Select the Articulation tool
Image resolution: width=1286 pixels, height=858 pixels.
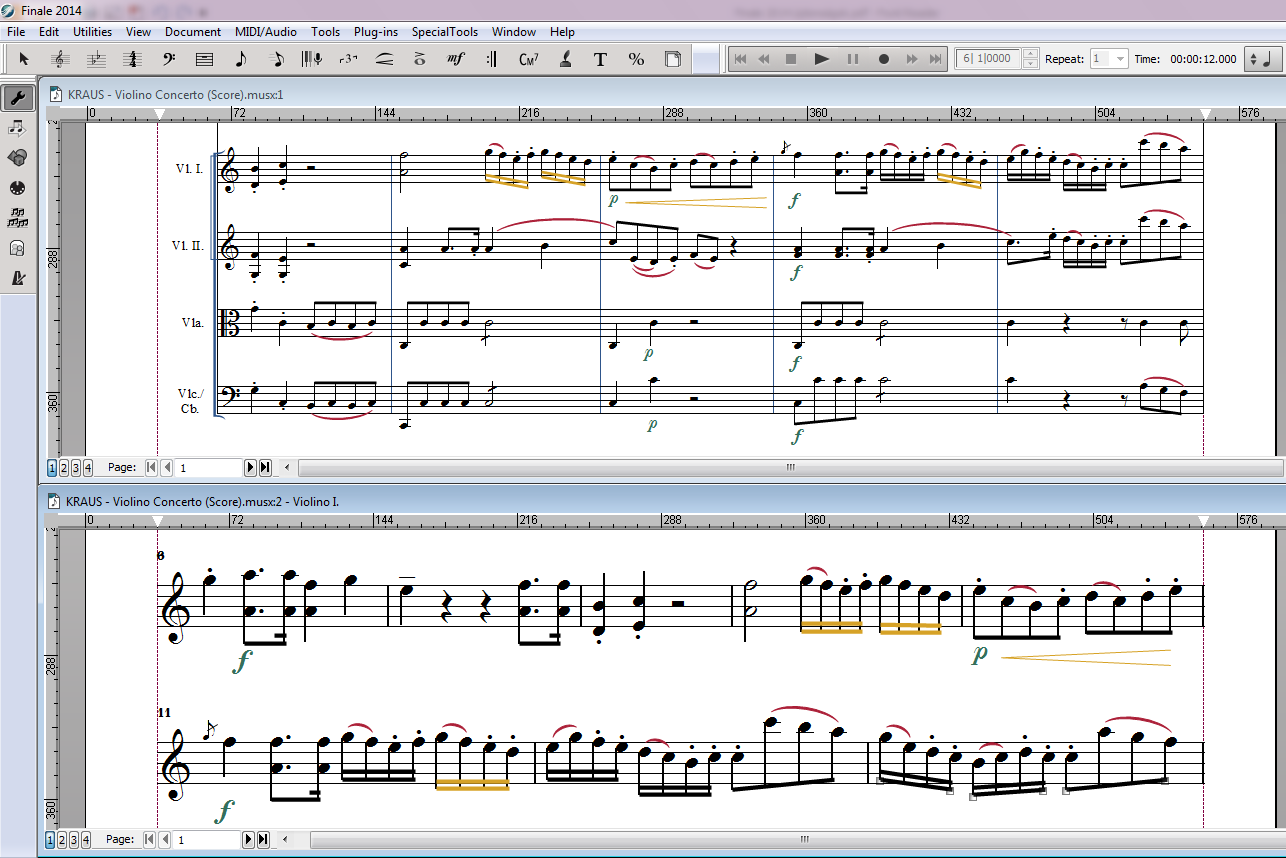tap(420, 59)
